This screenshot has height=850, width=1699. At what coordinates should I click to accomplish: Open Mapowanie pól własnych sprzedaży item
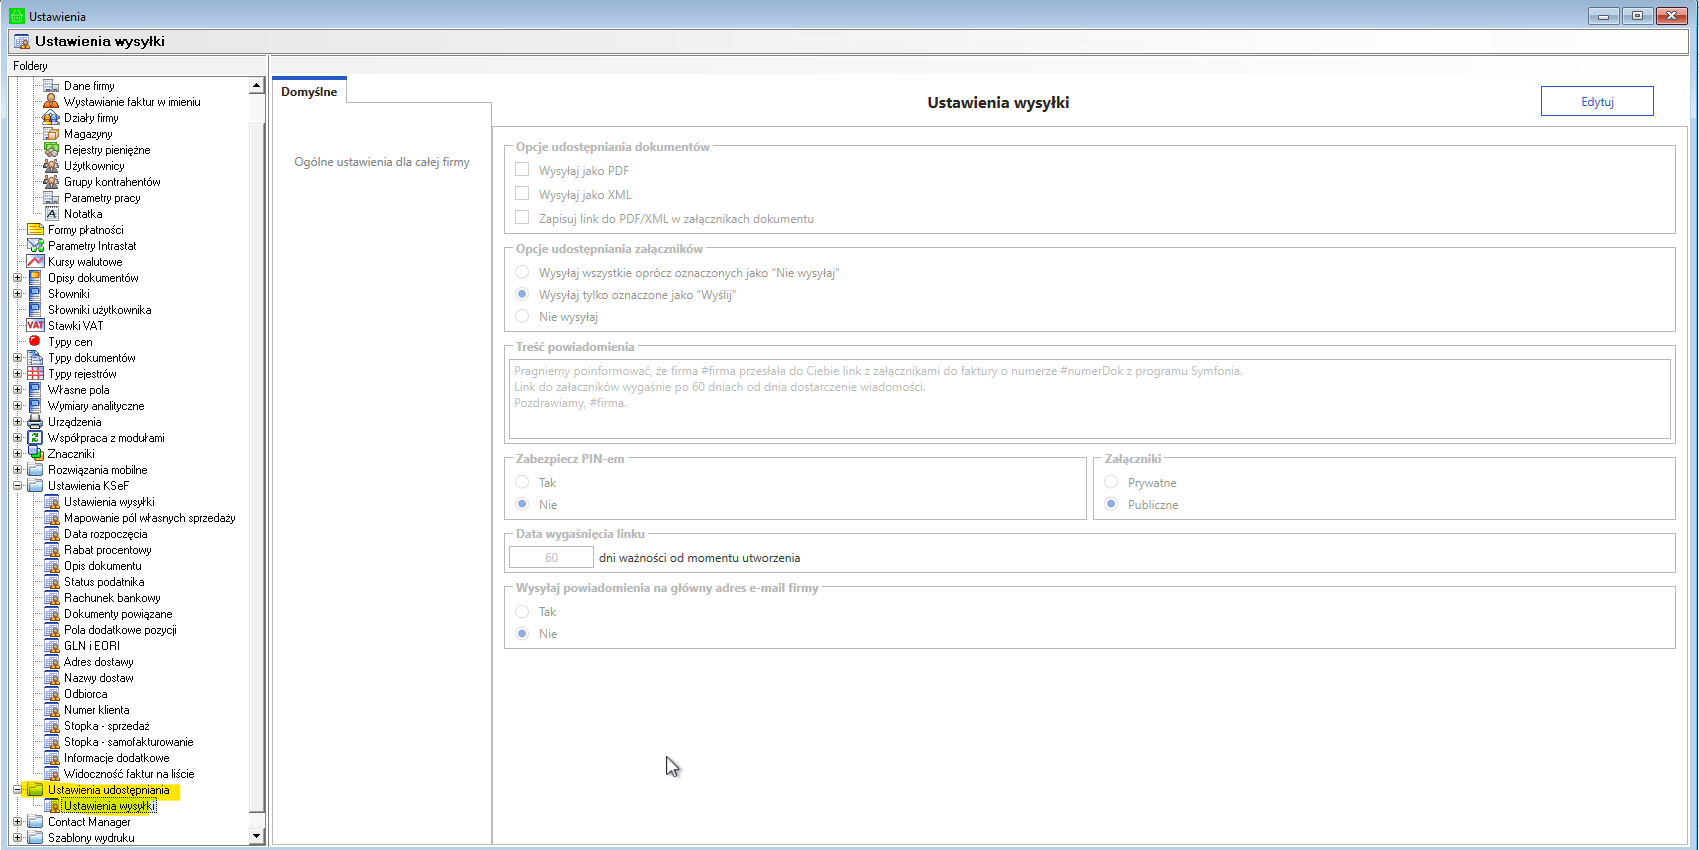pos(149,518)
